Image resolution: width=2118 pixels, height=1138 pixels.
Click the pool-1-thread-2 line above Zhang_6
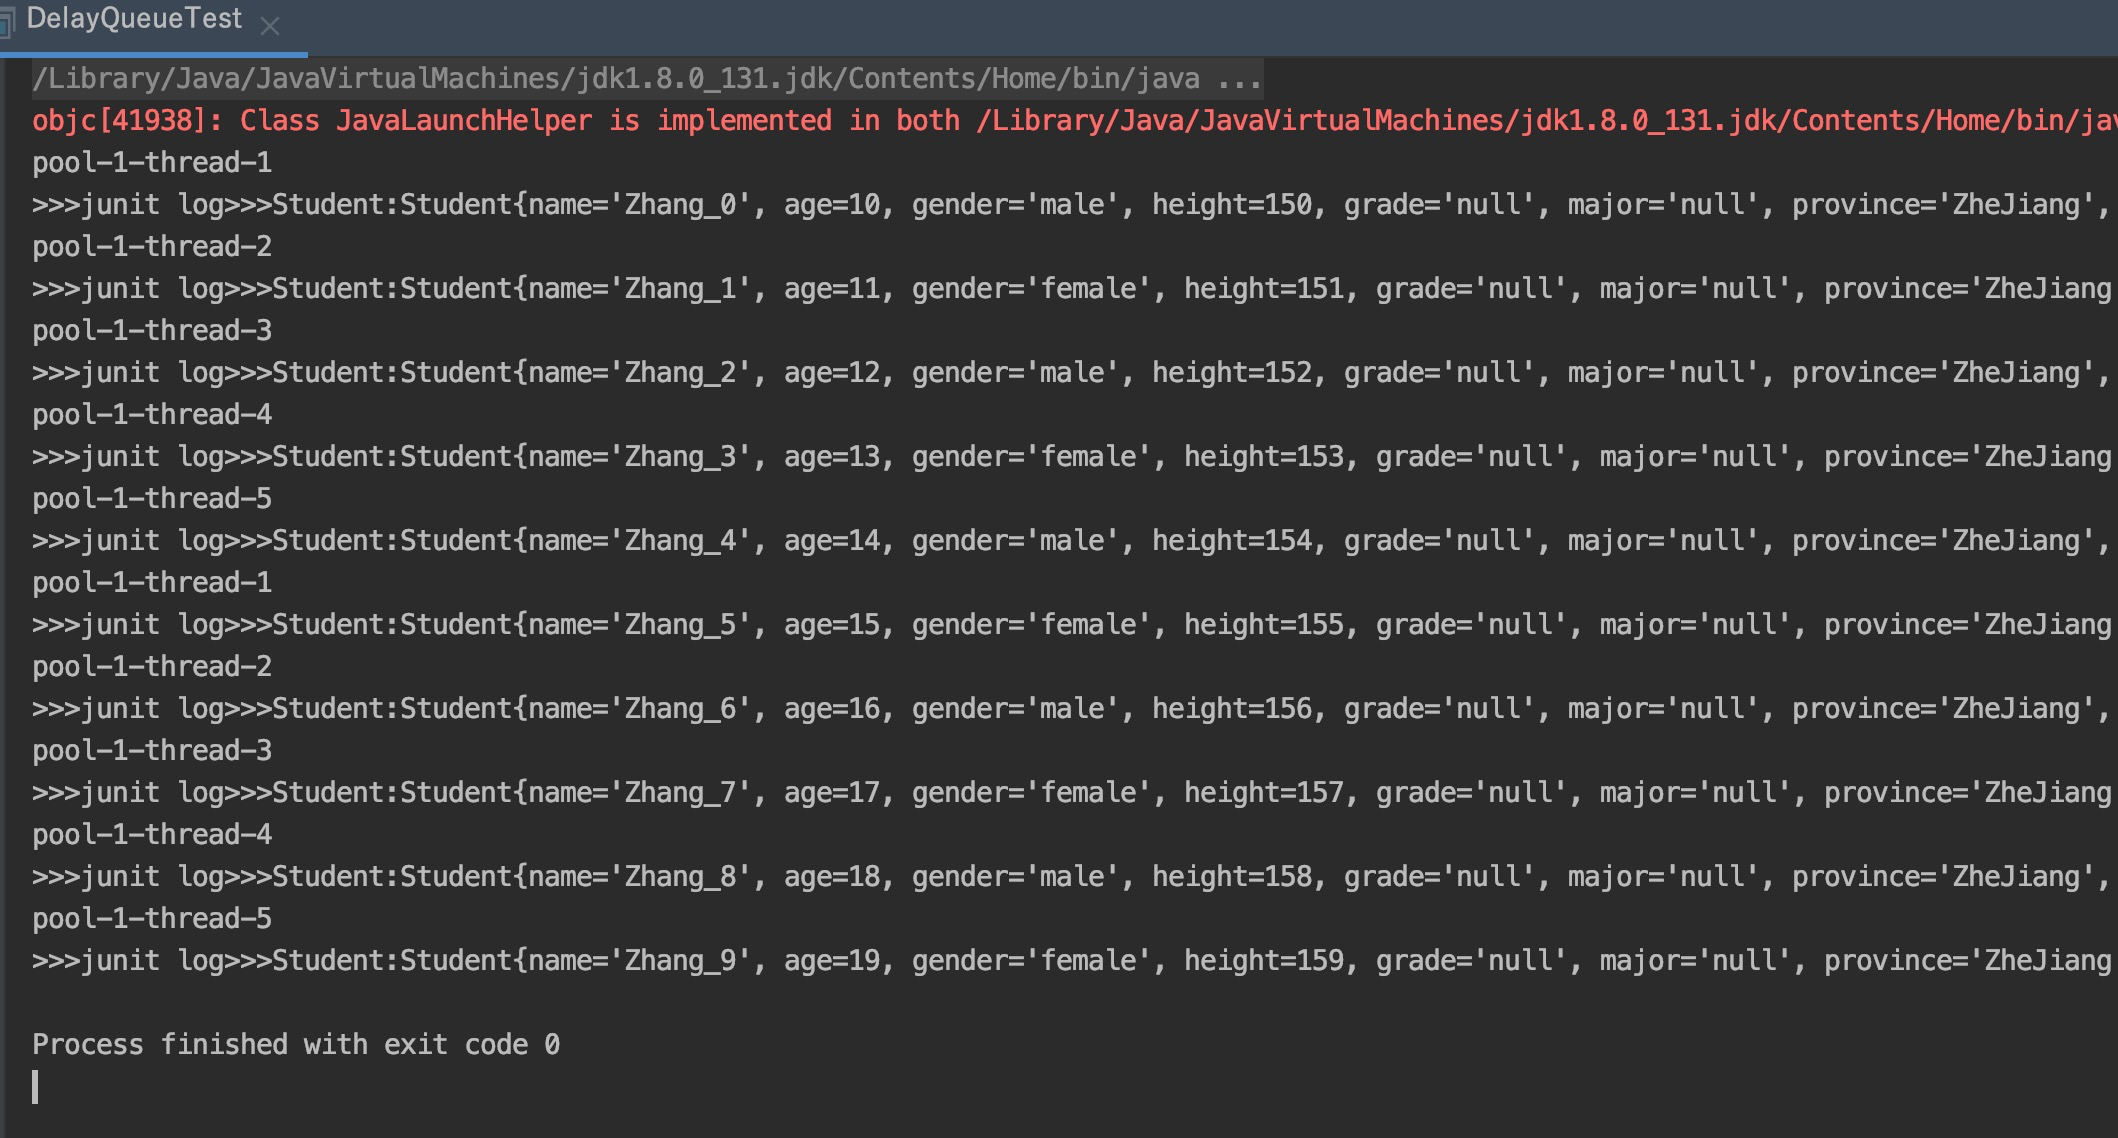[152, 667]
